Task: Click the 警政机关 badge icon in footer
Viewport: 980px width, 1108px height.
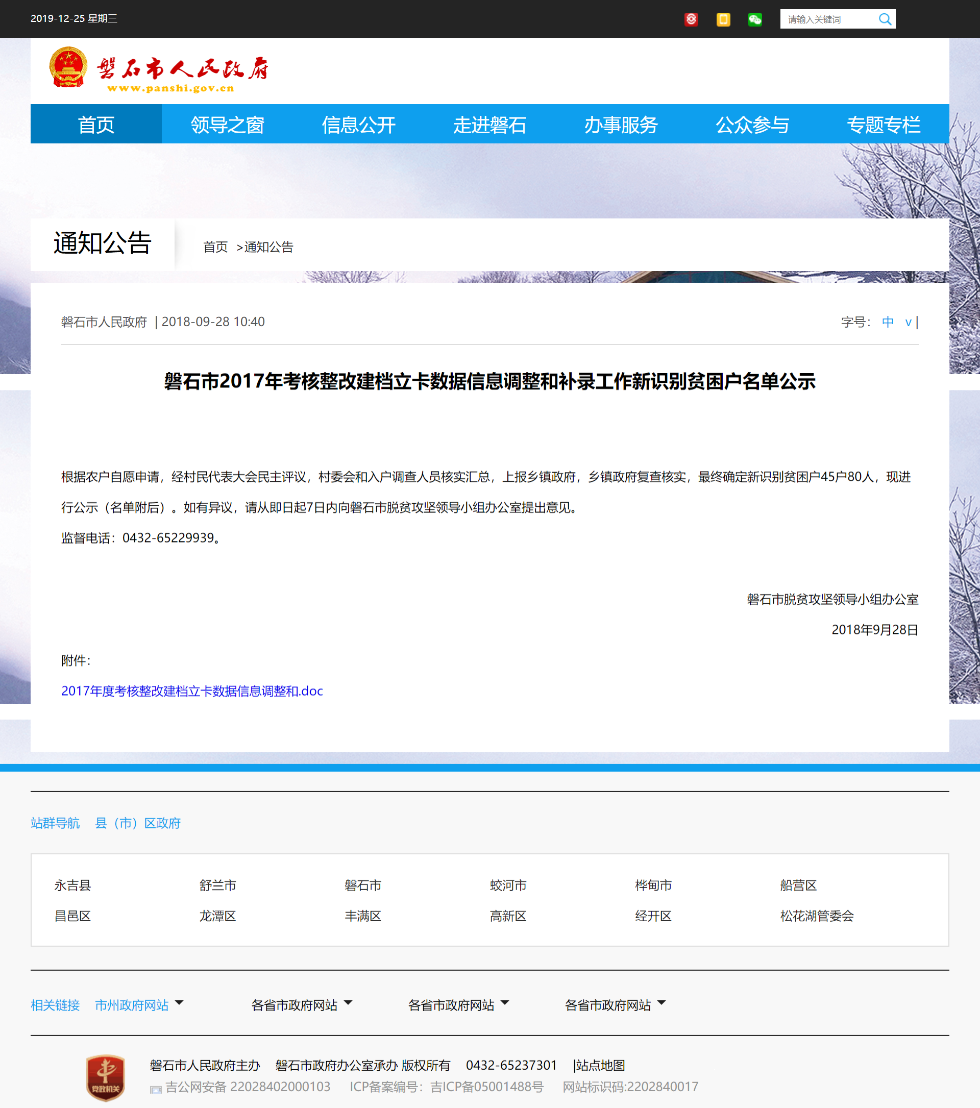Action: (105, 1077)
